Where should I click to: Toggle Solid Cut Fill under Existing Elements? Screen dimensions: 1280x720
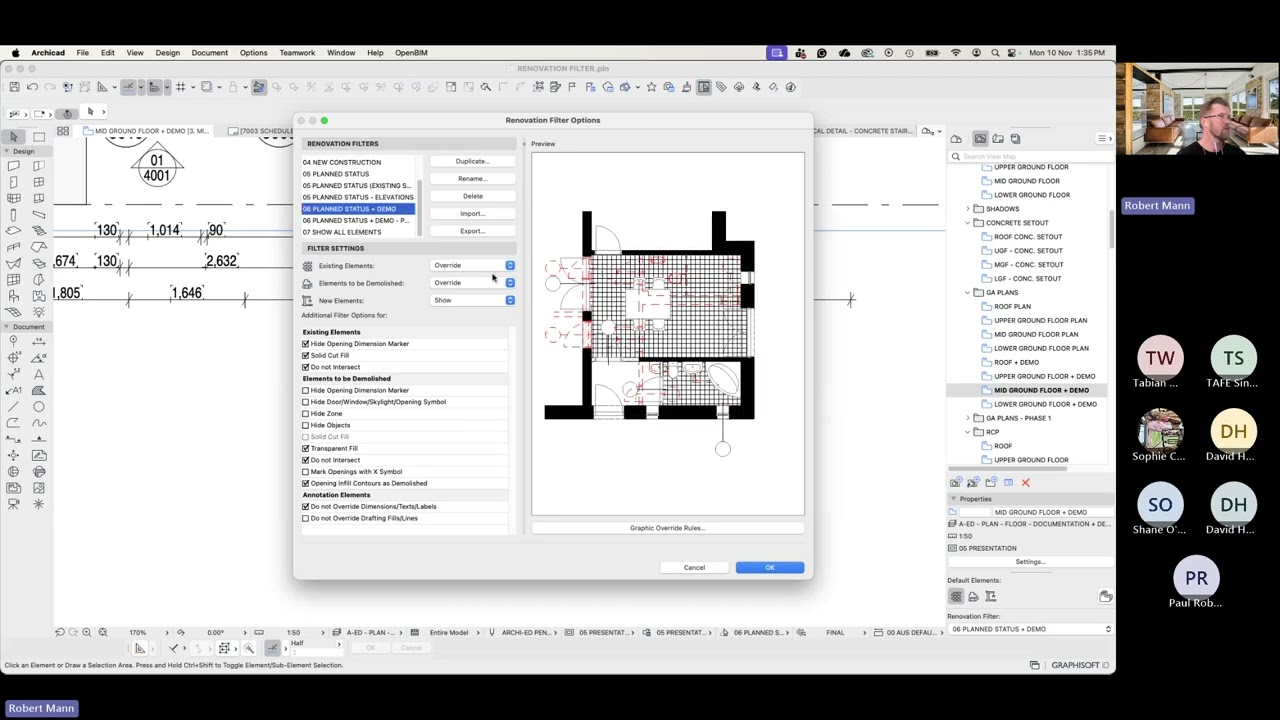pyautogui.click(x=306, y=356)
